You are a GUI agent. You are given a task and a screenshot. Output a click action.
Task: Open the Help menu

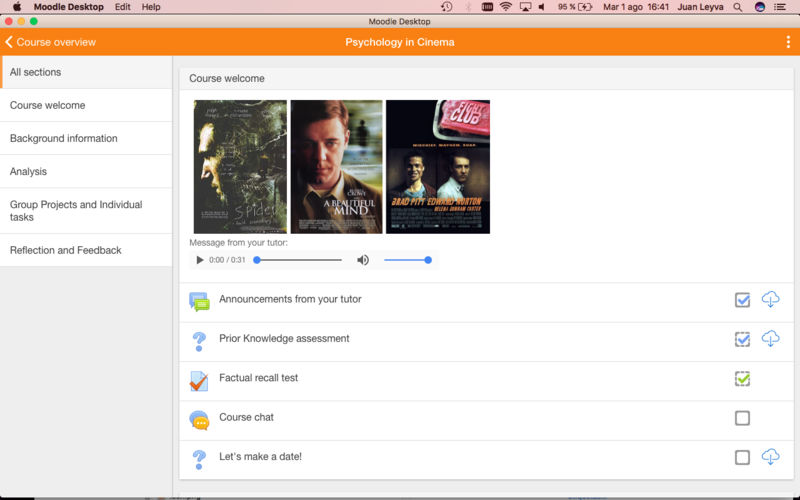tap(151, 7)
